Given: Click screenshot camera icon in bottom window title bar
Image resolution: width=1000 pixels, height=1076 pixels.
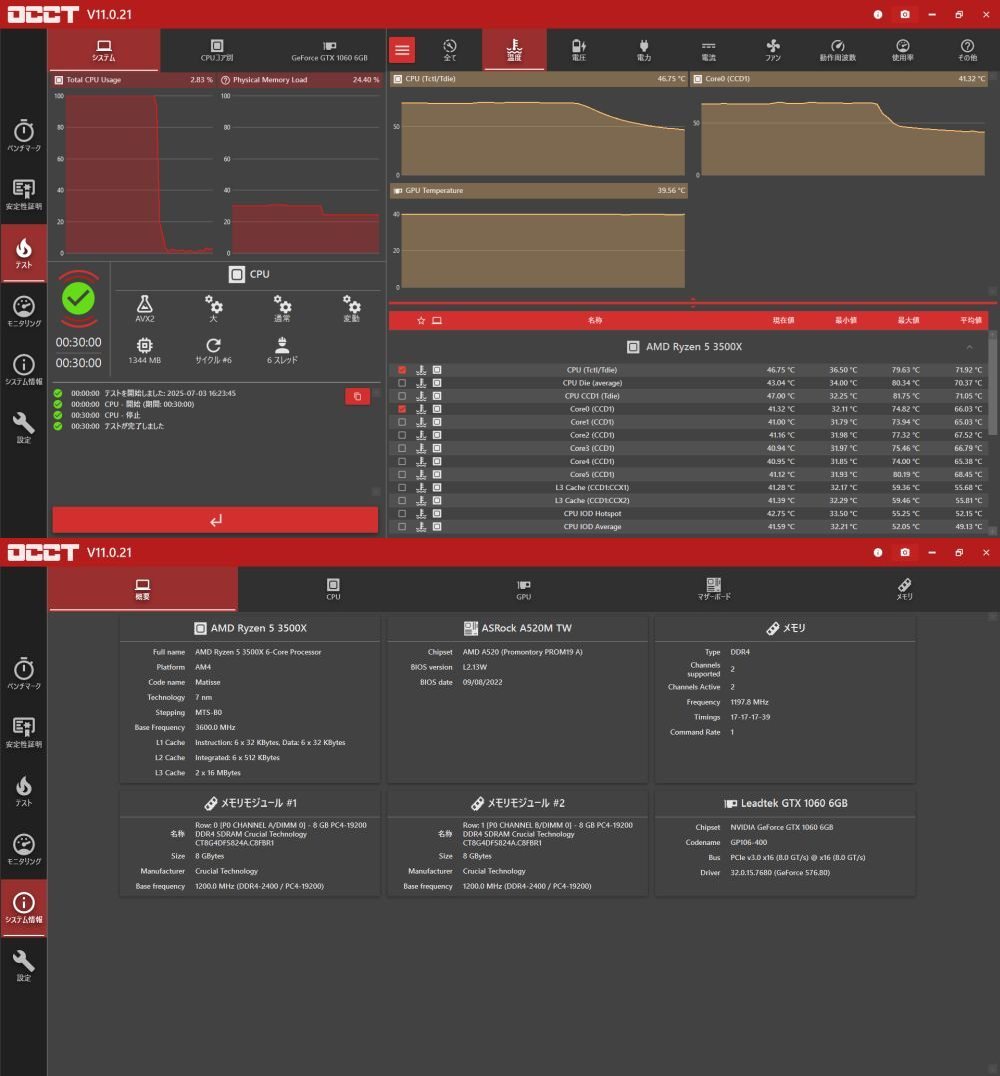Looking at the screenshot, I should tap(905, 552).
